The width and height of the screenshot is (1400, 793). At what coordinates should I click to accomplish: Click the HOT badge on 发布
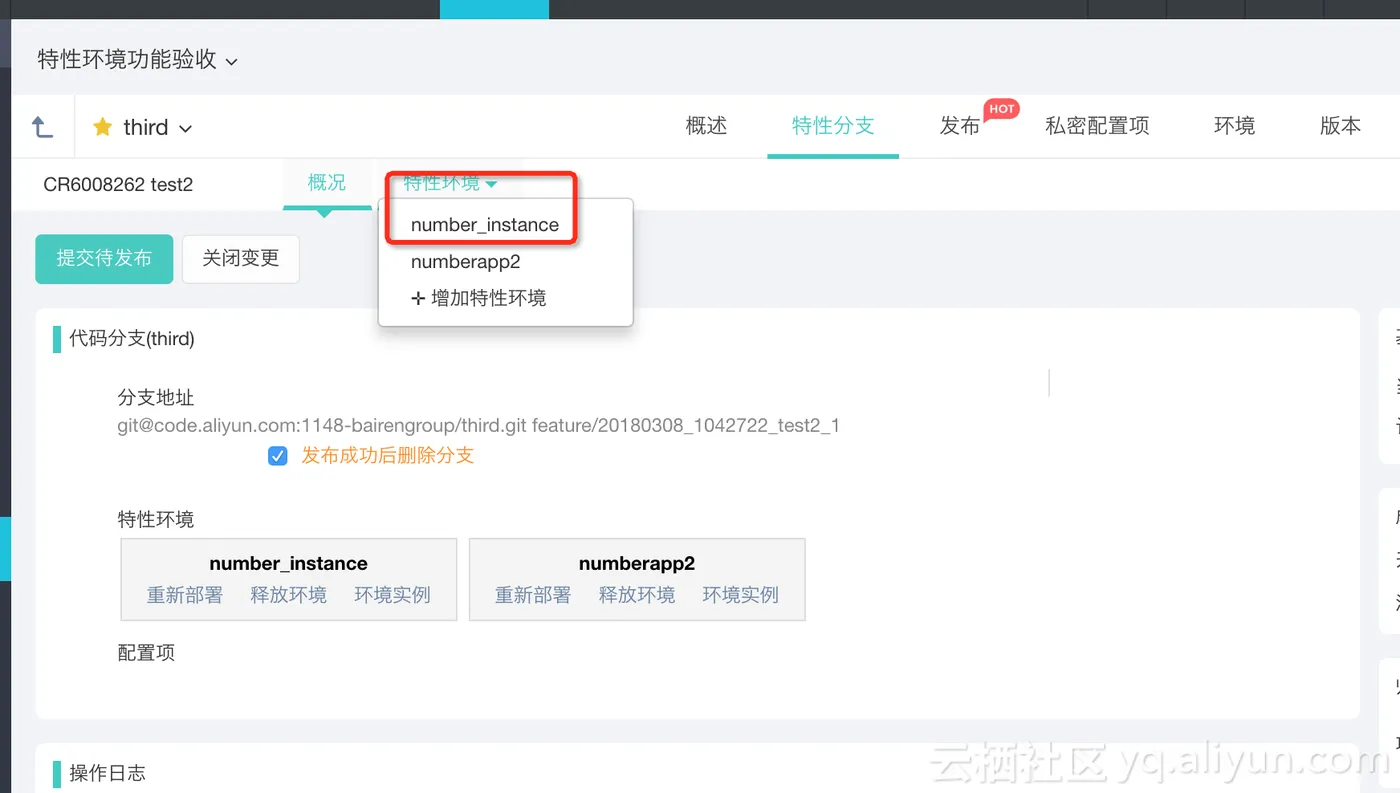(x=1002, y=109)
